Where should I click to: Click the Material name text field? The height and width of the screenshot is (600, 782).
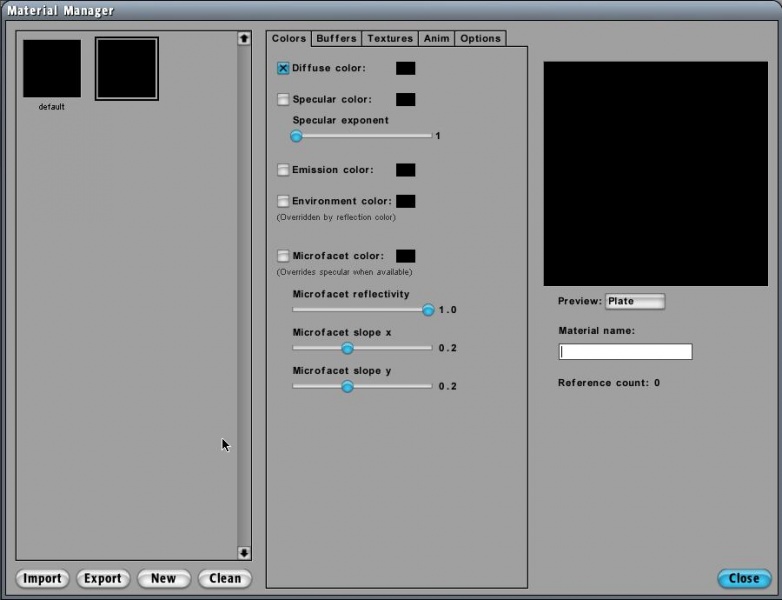[x=625, y=351]
